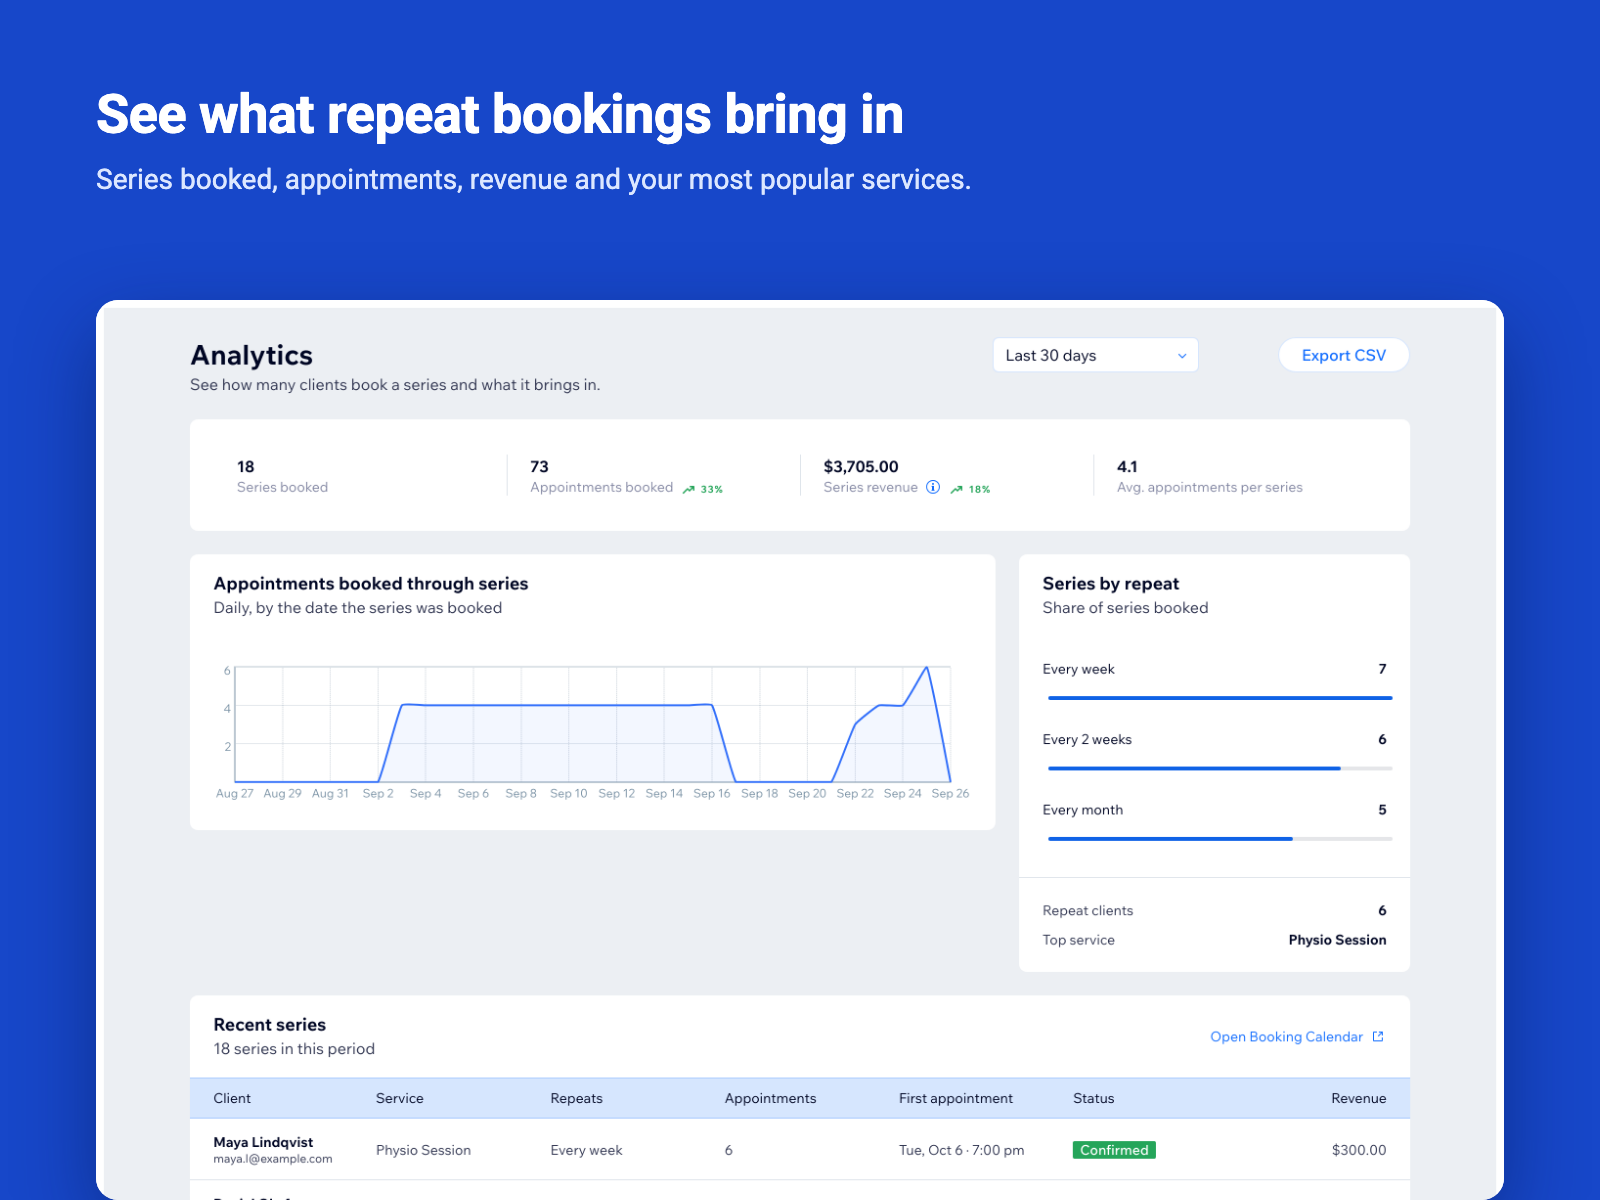Click the Sep 16 label on chart axis
Image resolution: width=1600 pixels, height=1200 pixels.
point(712,793)
